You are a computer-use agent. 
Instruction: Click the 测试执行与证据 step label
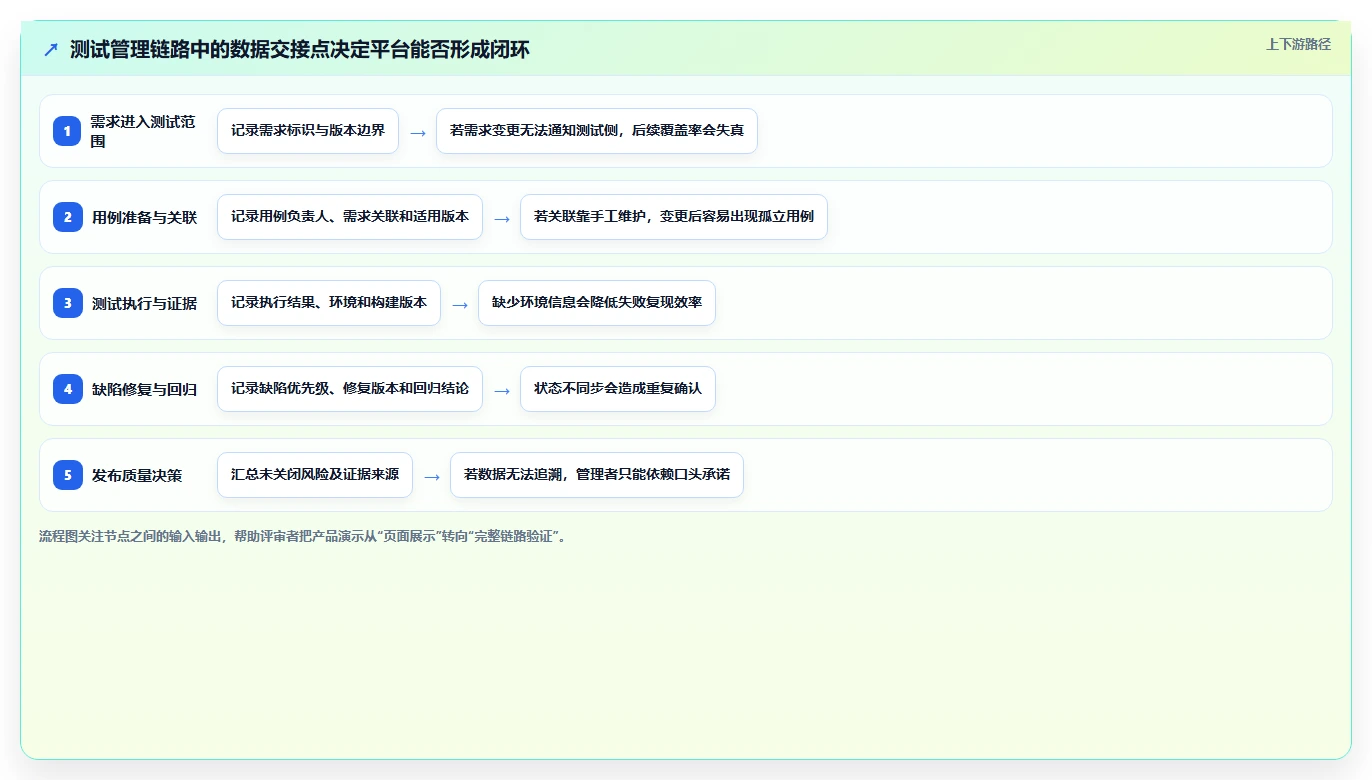tap(145, 303)
